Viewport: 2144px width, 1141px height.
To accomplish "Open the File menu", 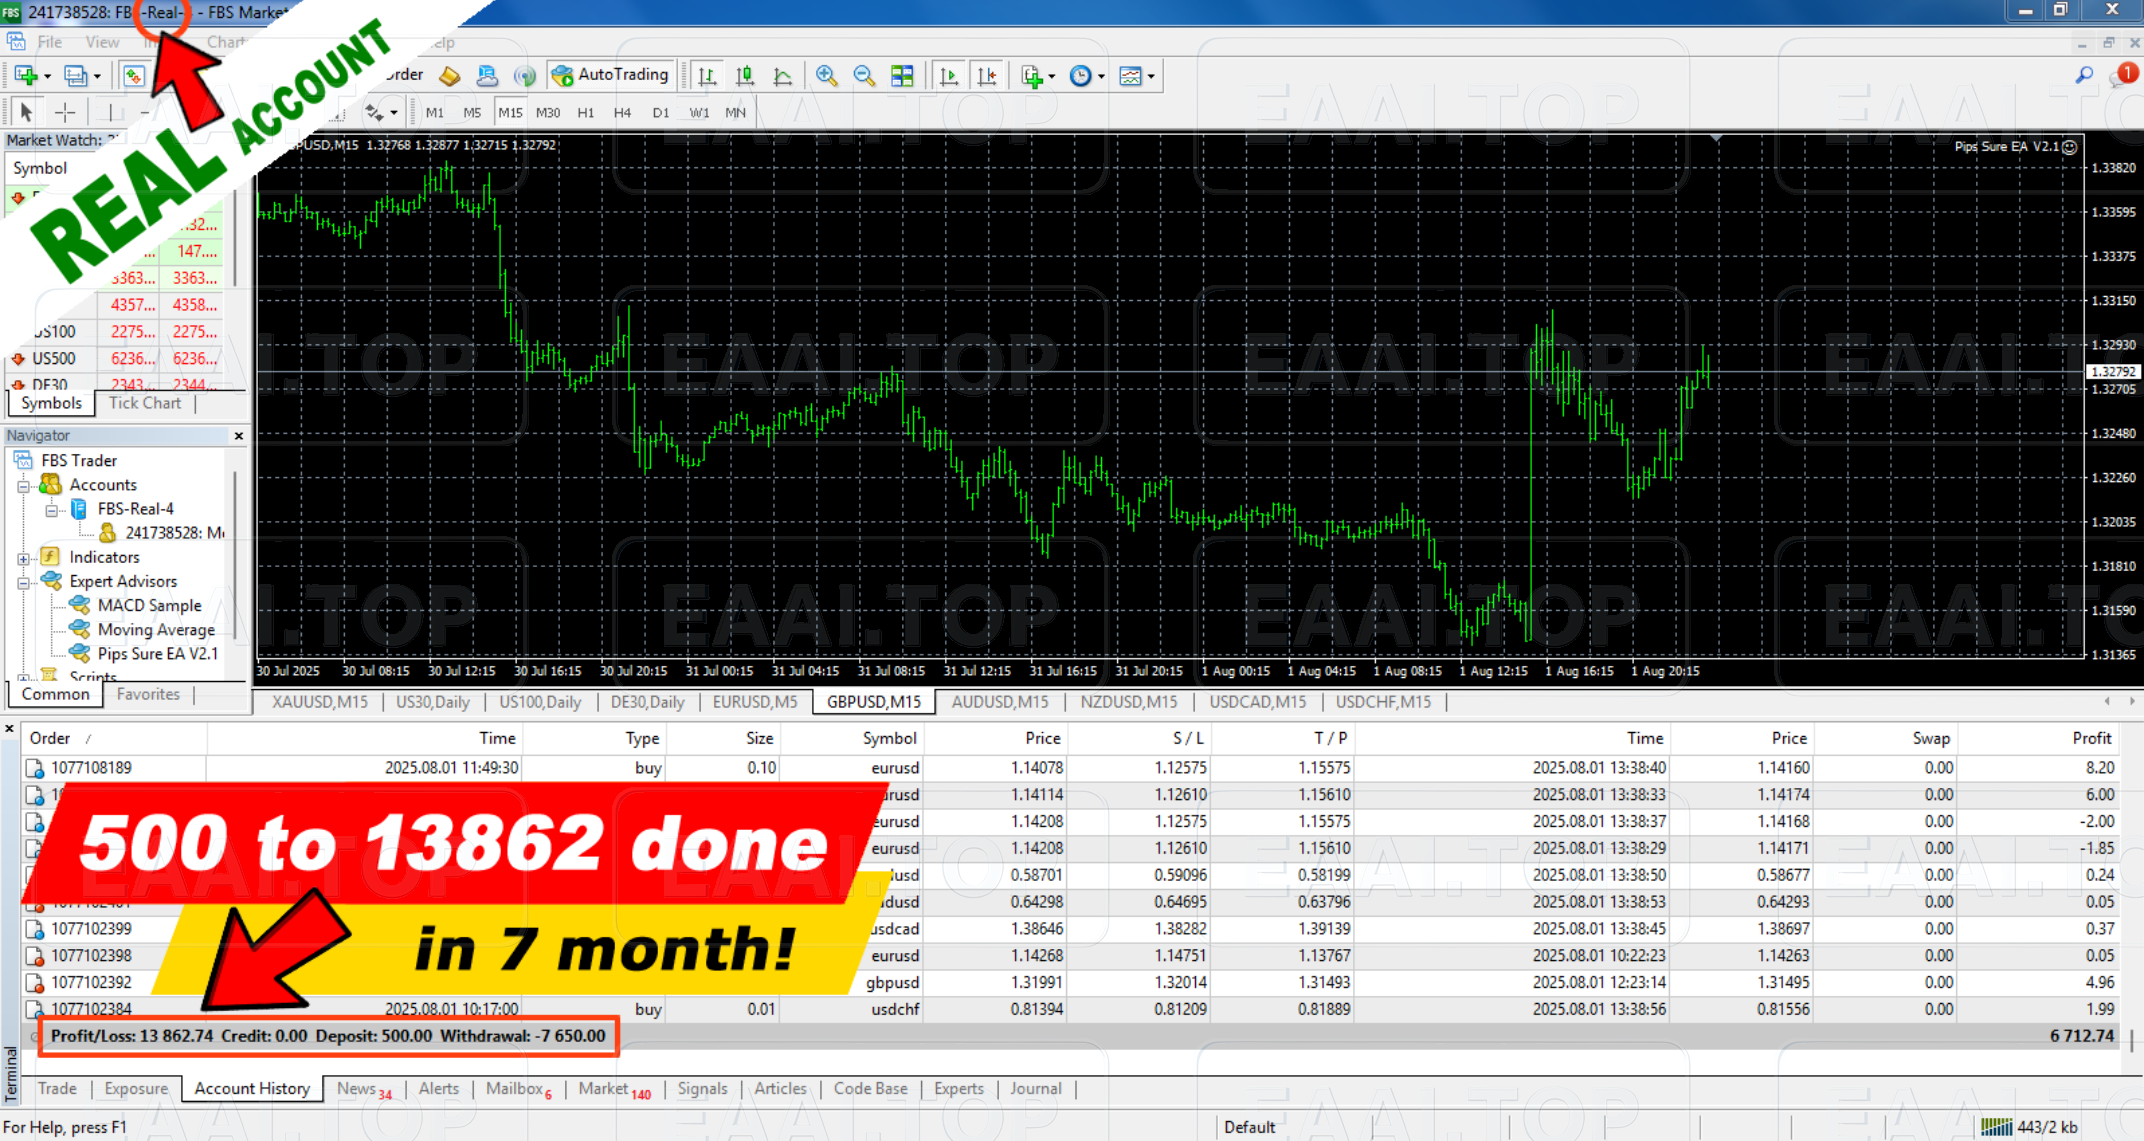I will click(48, 42).
